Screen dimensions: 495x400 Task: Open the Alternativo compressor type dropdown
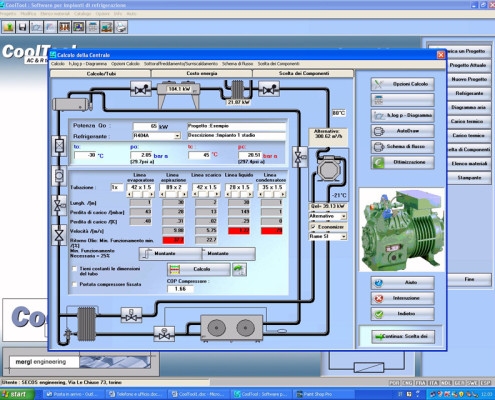click(x=344, y=216)
